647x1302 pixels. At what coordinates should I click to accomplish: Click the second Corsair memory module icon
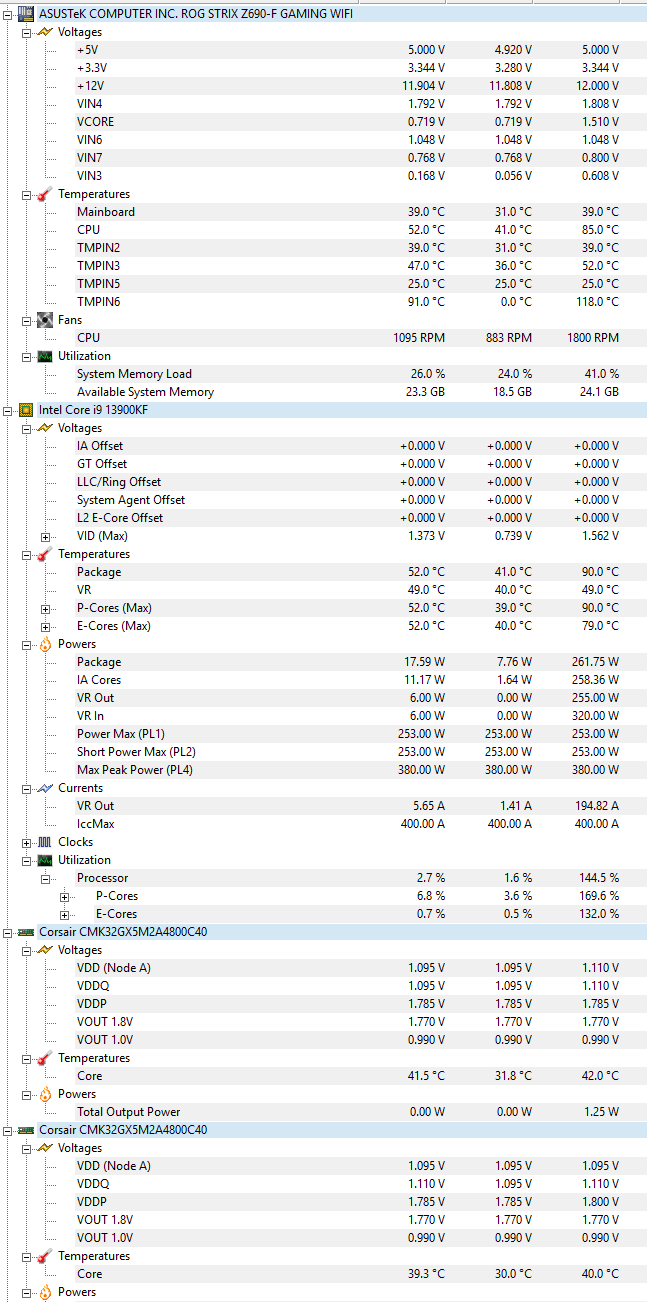pyautogui.click(x=26, y=1130)
